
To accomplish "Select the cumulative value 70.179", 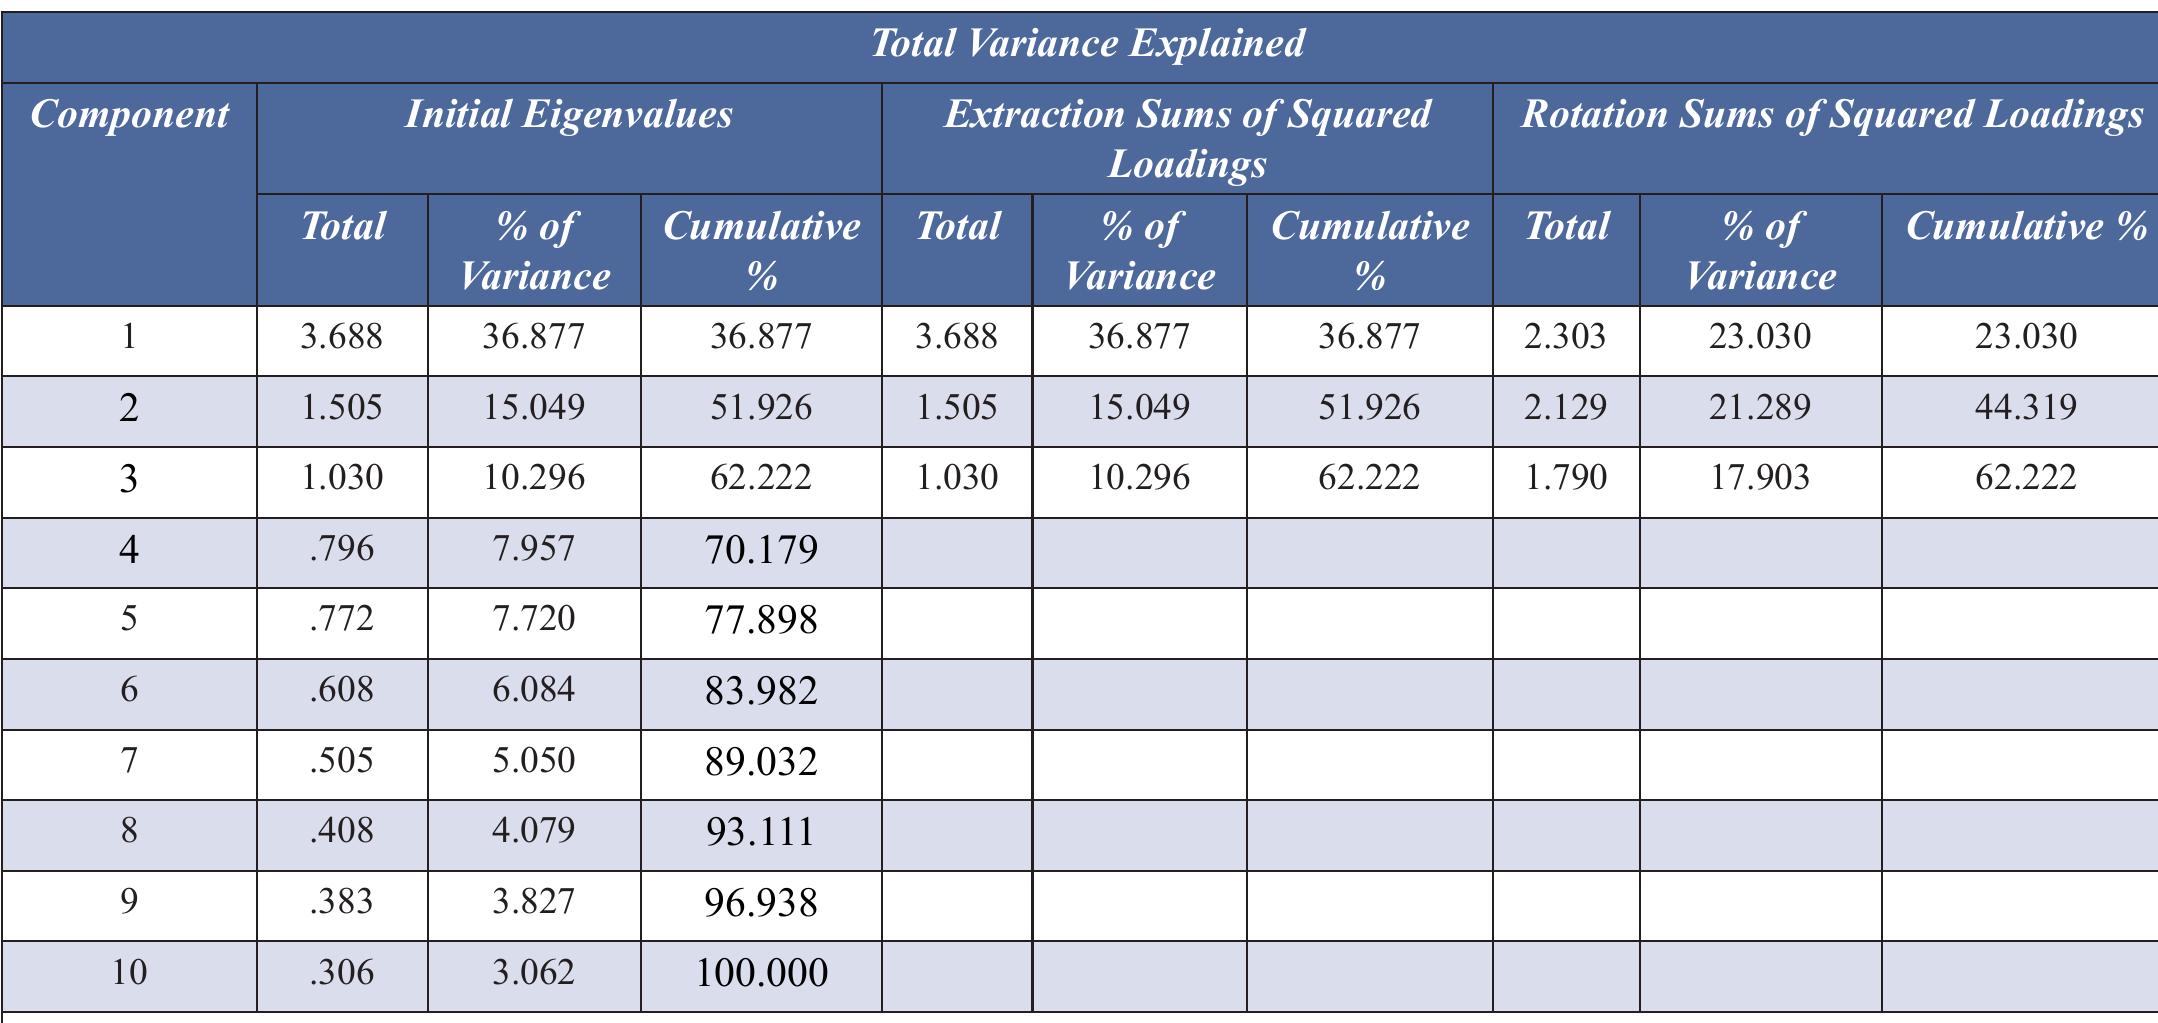I will 761,549.
